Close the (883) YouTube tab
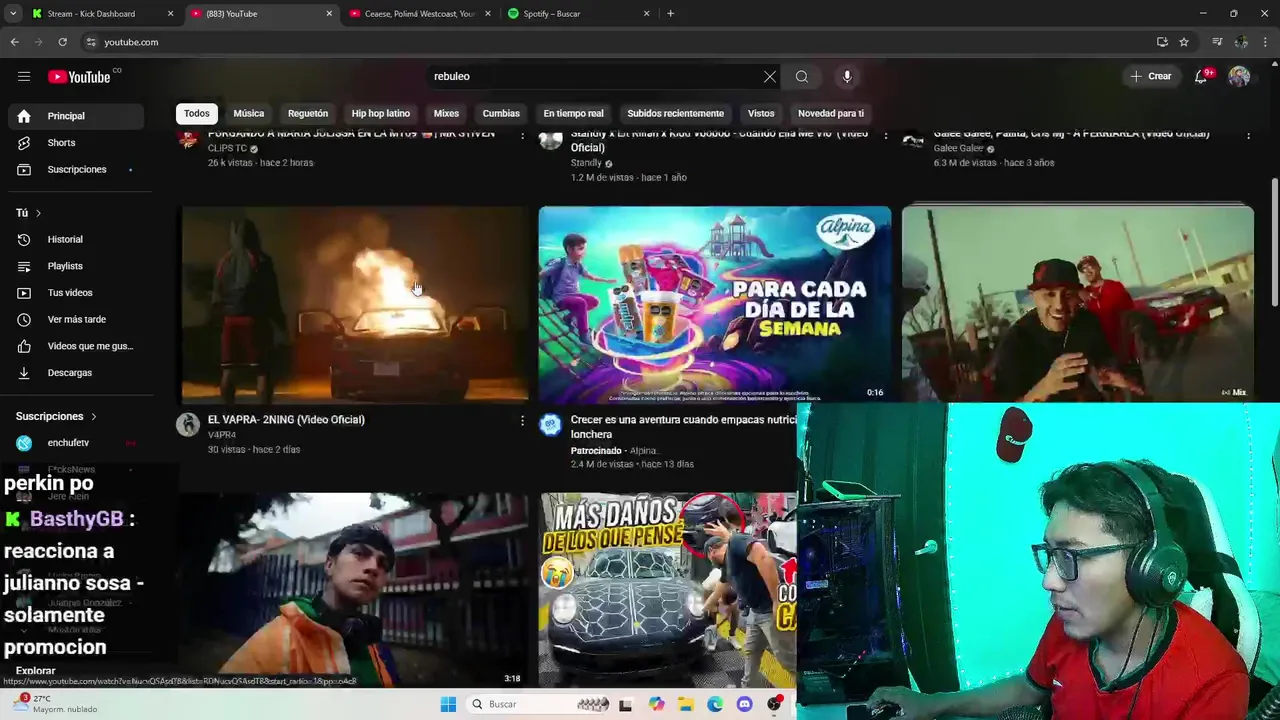The width and height of the screenshot is (1280, 720). [x=329, y=14]
